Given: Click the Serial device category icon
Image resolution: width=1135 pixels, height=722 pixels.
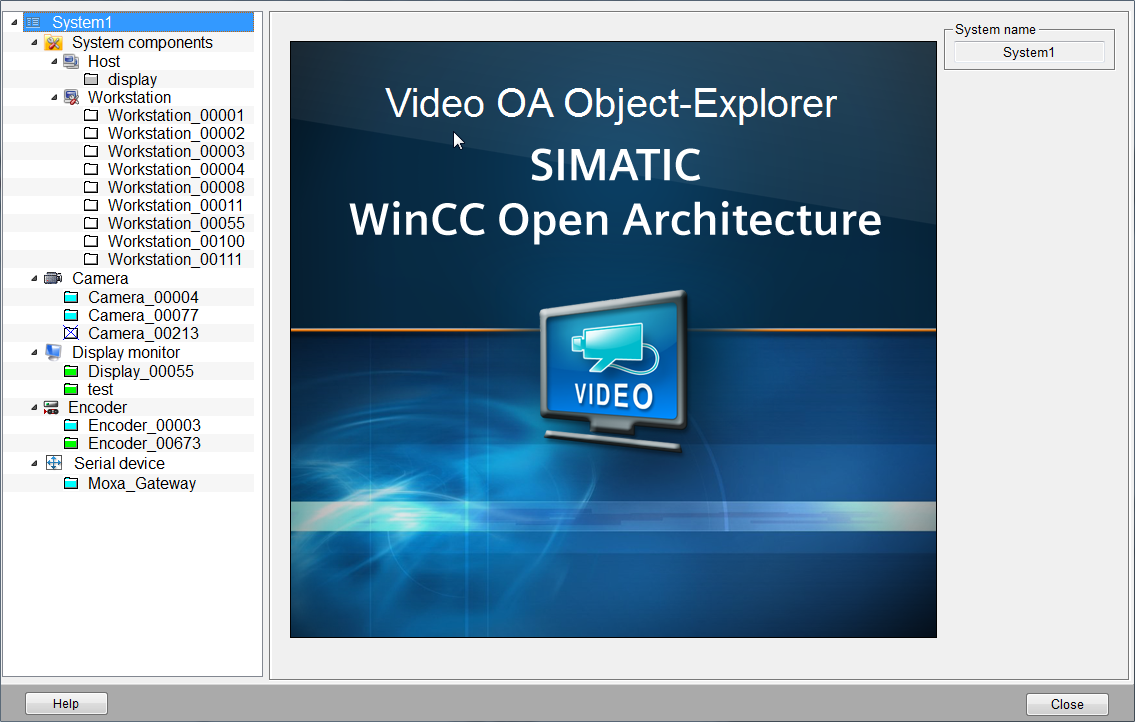Looking at the screenshot, I should pos(54,463).
